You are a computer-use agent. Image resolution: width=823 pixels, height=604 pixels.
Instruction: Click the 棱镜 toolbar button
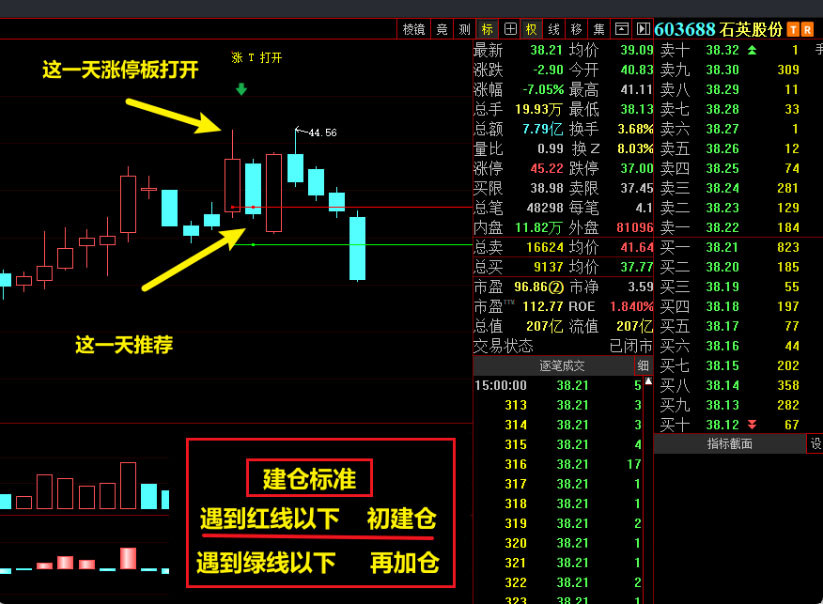[x=414, y=29]
